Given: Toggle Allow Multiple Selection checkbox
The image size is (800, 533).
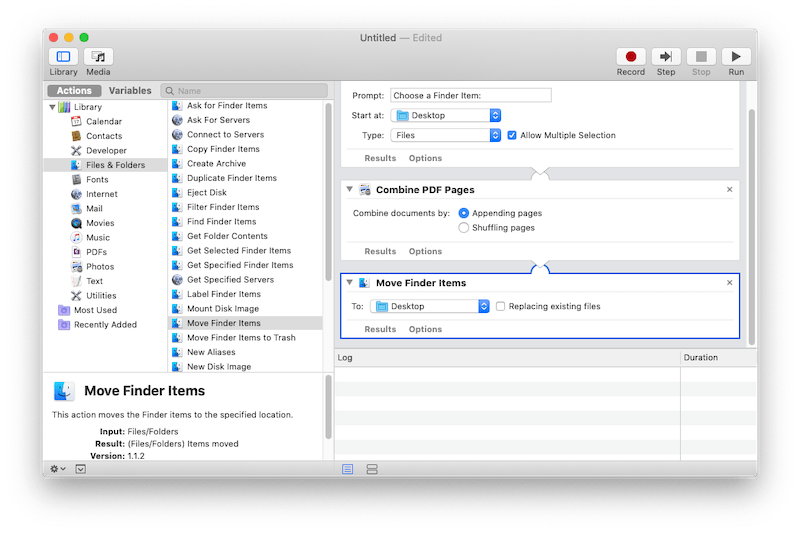Looking at the screenshot, I should click(512, 135).
